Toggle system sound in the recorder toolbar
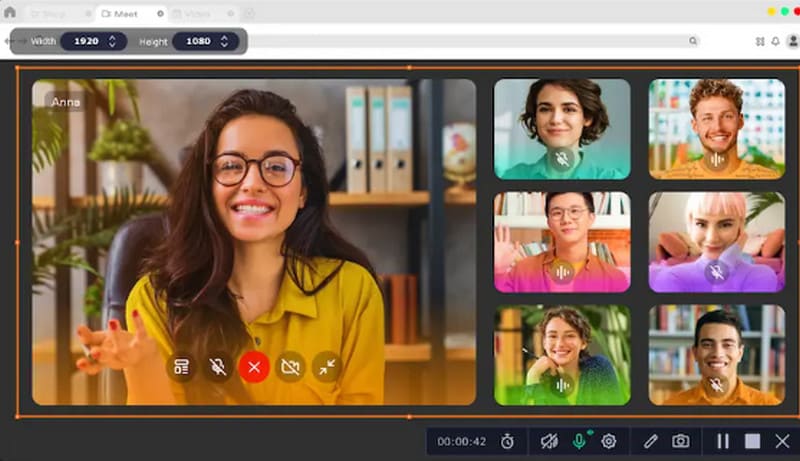The height and width of the screenshot is (461, 800). coord(548,441)
